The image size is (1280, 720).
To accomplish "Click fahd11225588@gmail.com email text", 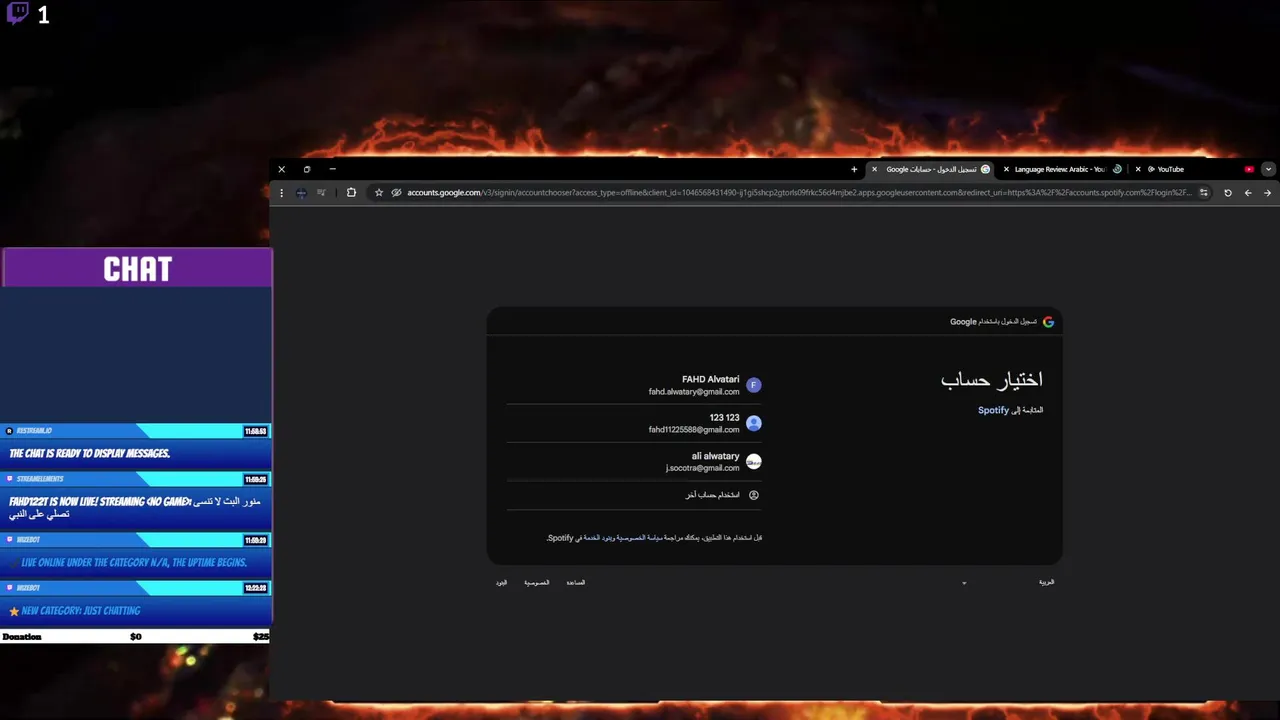I will [x=694, y=430].
